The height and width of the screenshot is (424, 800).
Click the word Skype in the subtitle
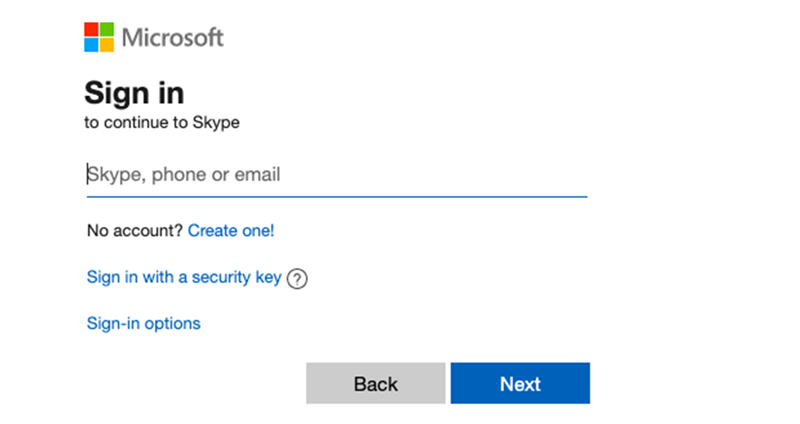point(220,124)
